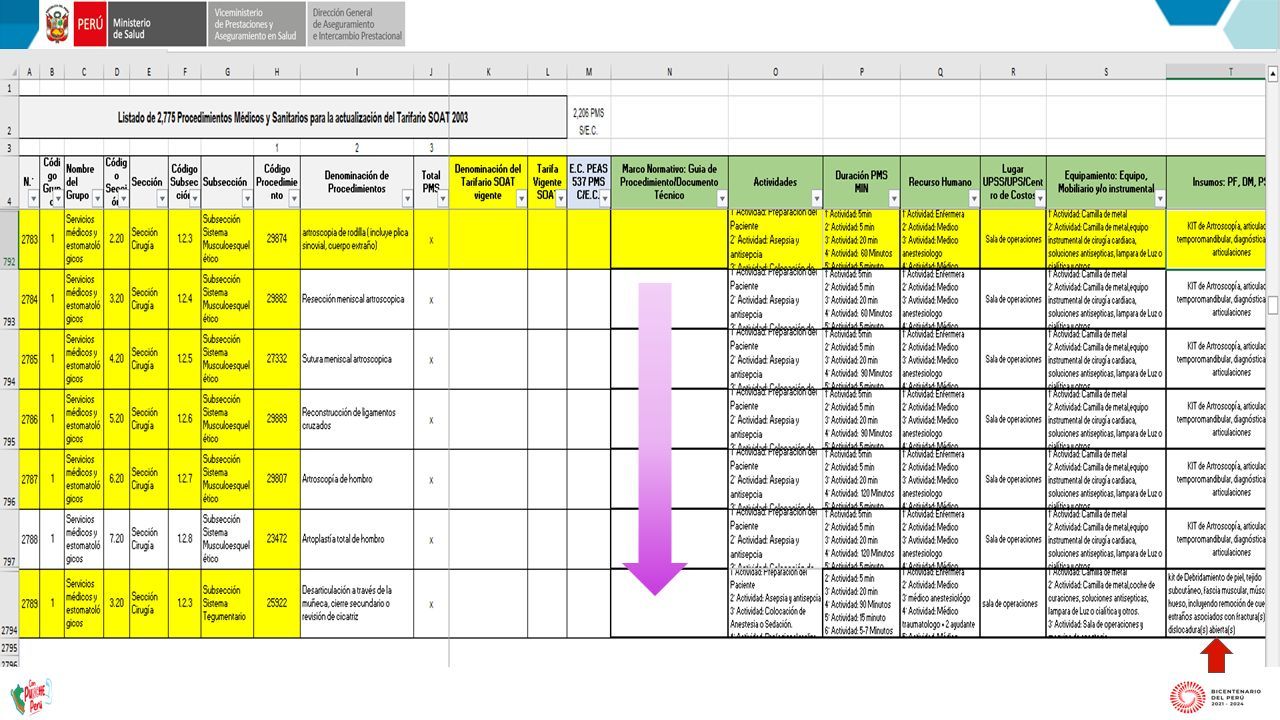Open the Código Procedimiento filter dropdown

(x=293, y=199)
